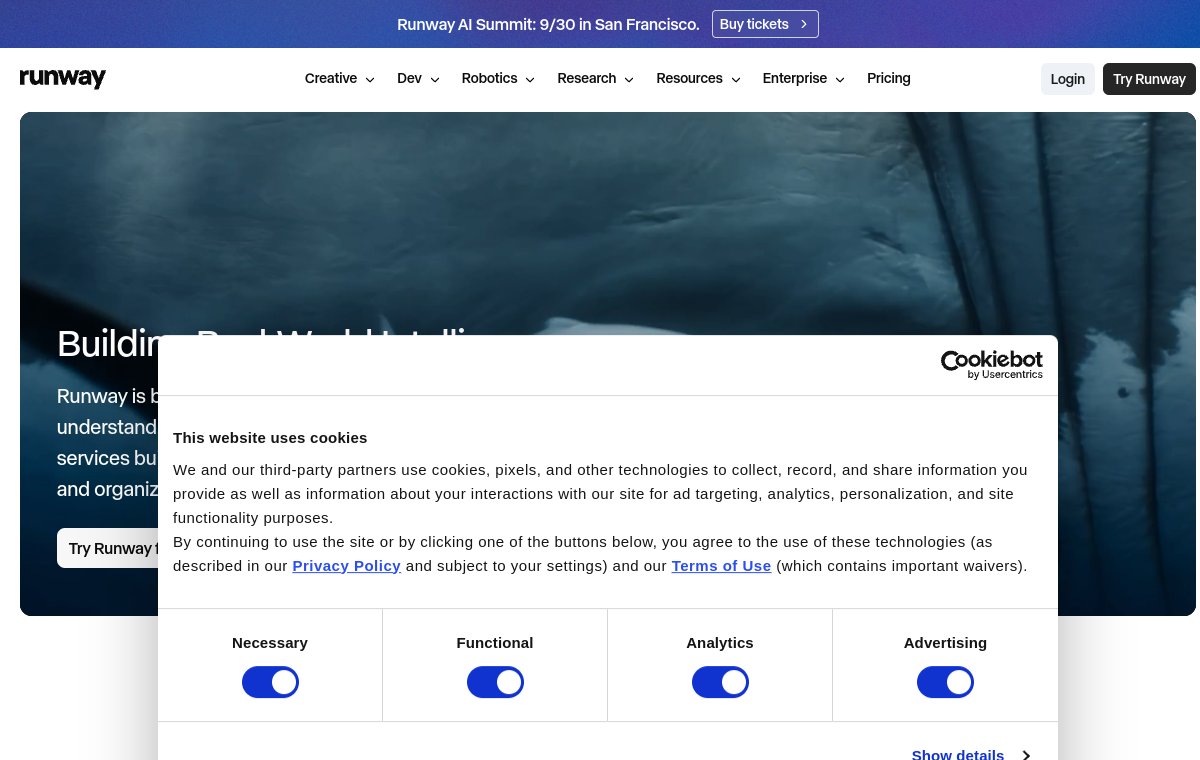
Task: Go to the Pricing page
Action: (x=889, y=78)
